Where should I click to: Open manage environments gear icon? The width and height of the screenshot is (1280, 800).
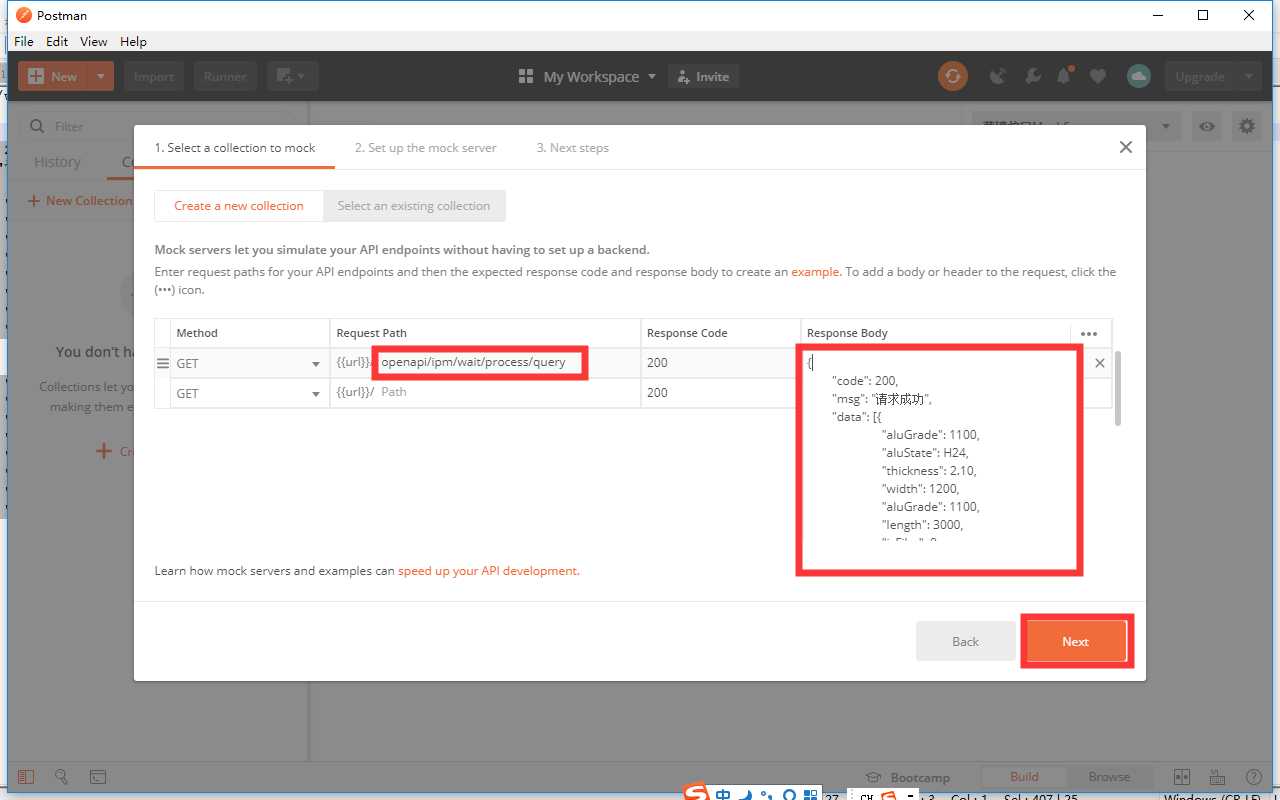pos(1246,126)
